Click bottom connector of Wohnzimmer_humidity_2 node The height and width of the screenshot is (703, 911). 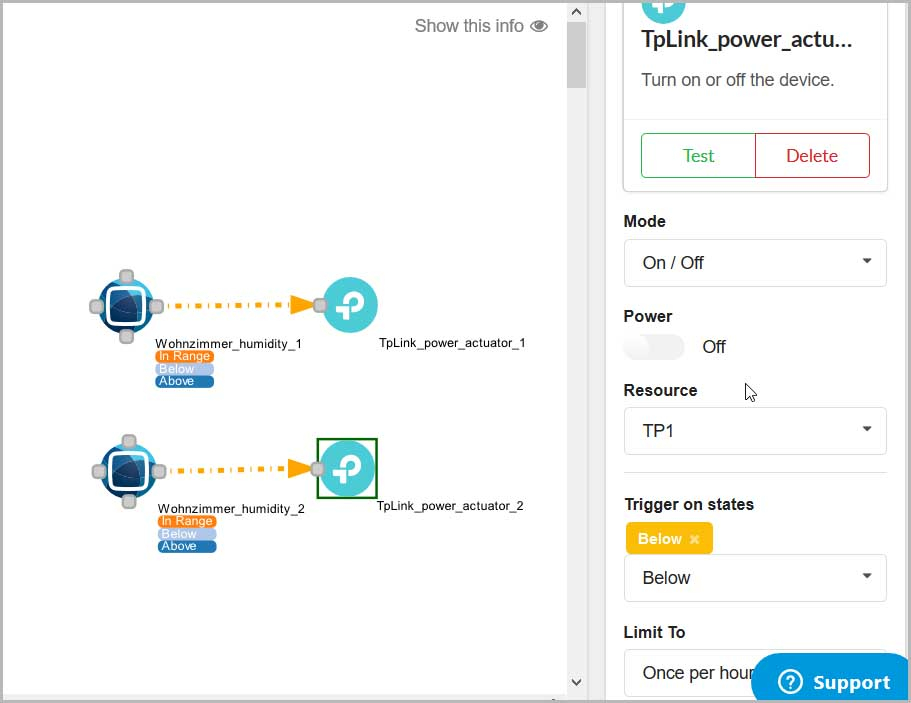129,501
